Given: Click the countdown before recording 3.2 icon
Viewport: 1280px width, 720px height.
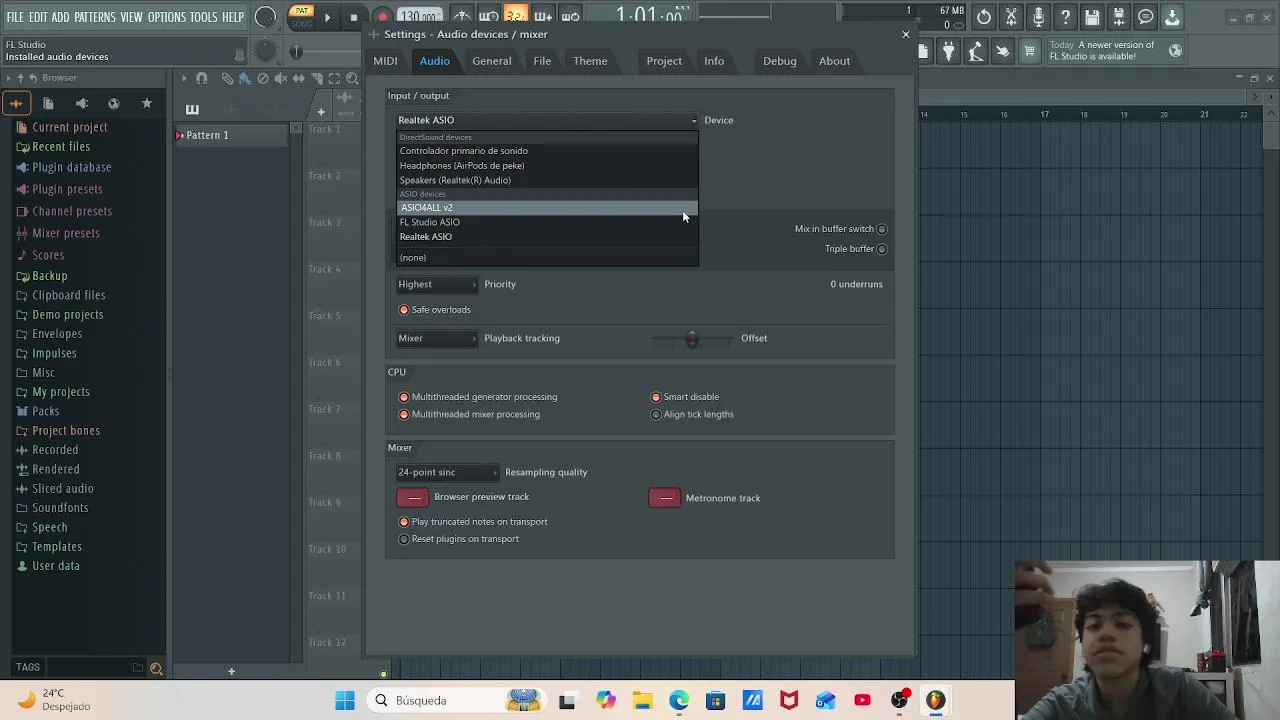Looking at the screenshot, I should coord(516,16).
